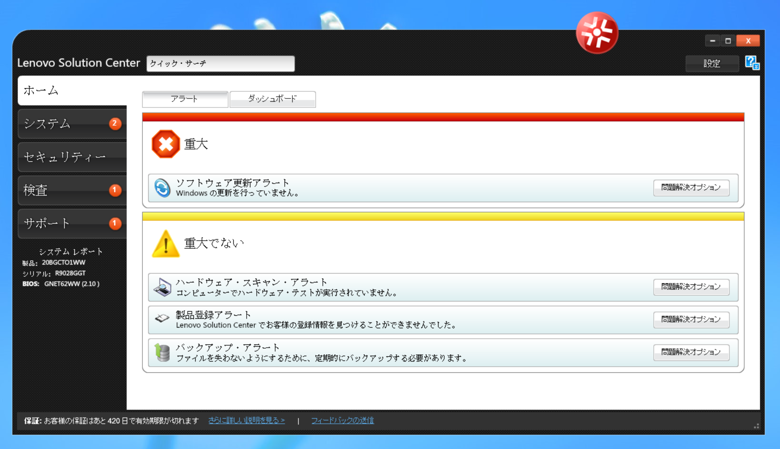Click 問題解決オプション for product registration alert
780x449 pixels.
pos(691,319)
